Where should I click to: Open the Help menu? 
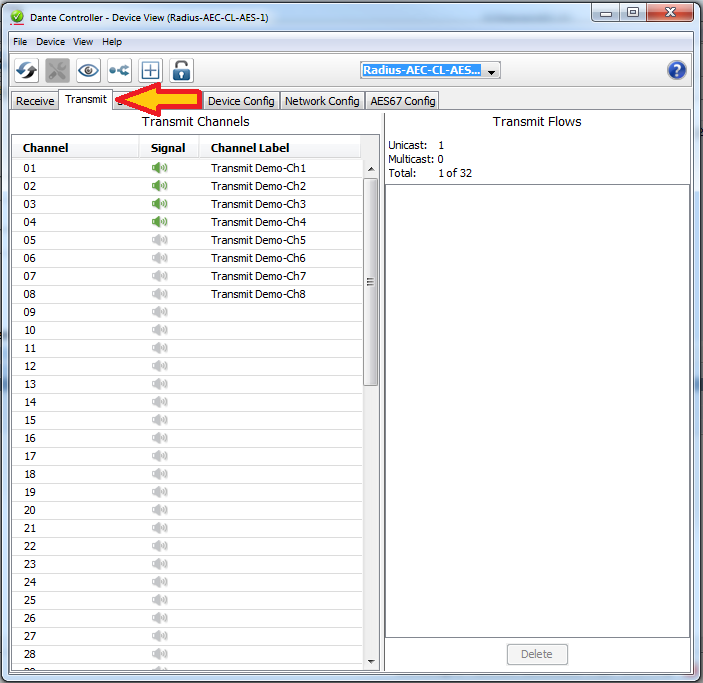[x=112, y=42]
